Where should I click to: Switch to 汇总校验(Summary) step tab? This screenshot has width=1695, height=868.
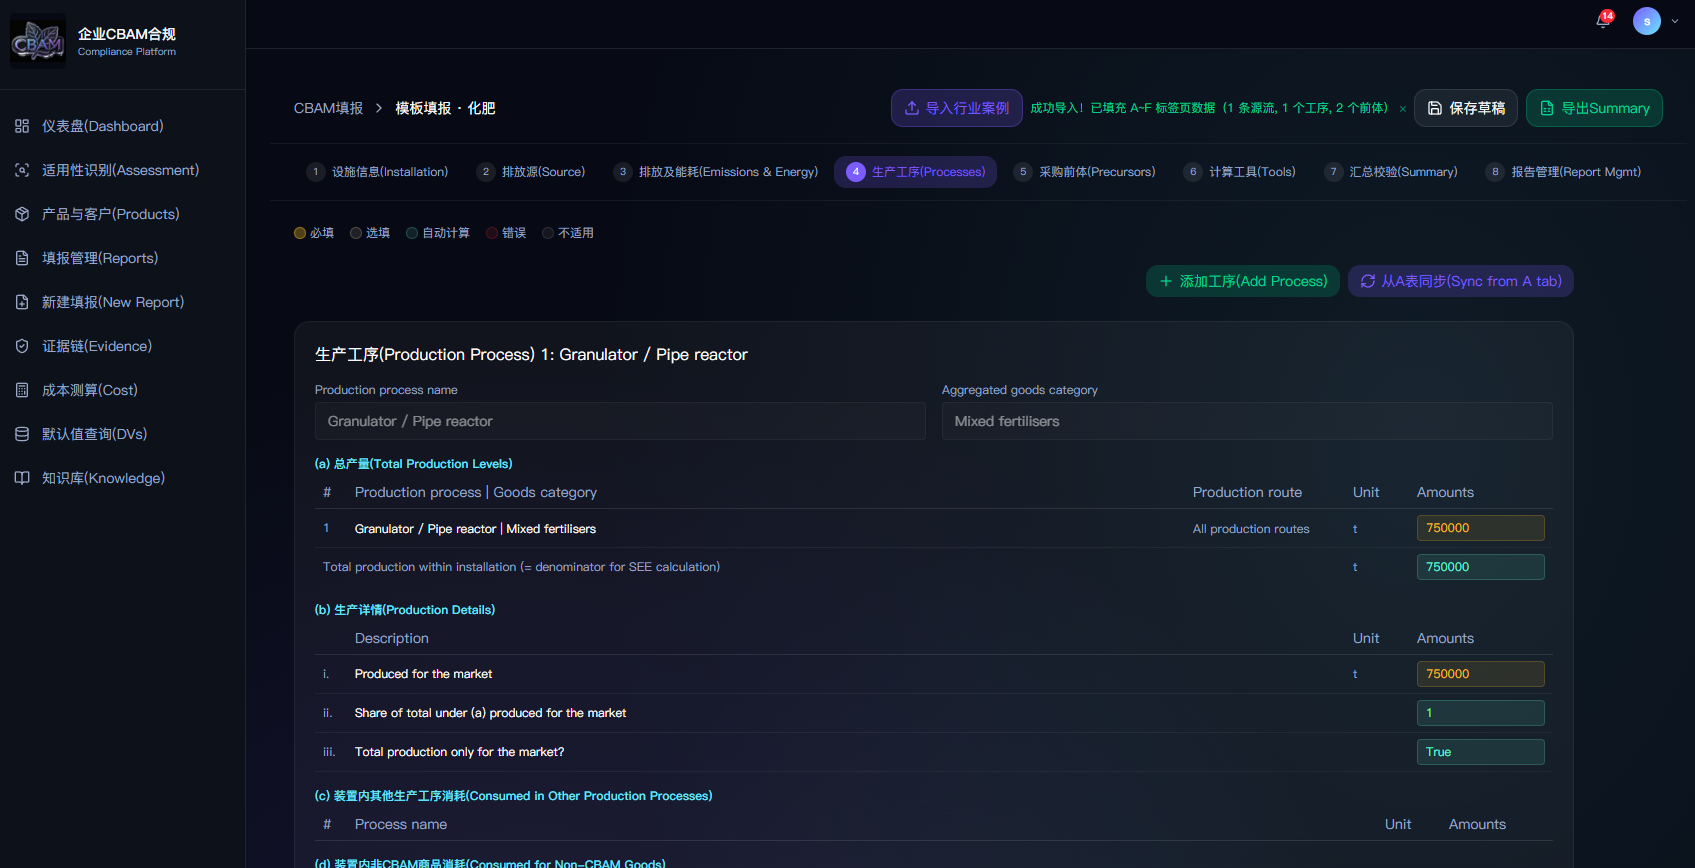(x=1391, y=172)
